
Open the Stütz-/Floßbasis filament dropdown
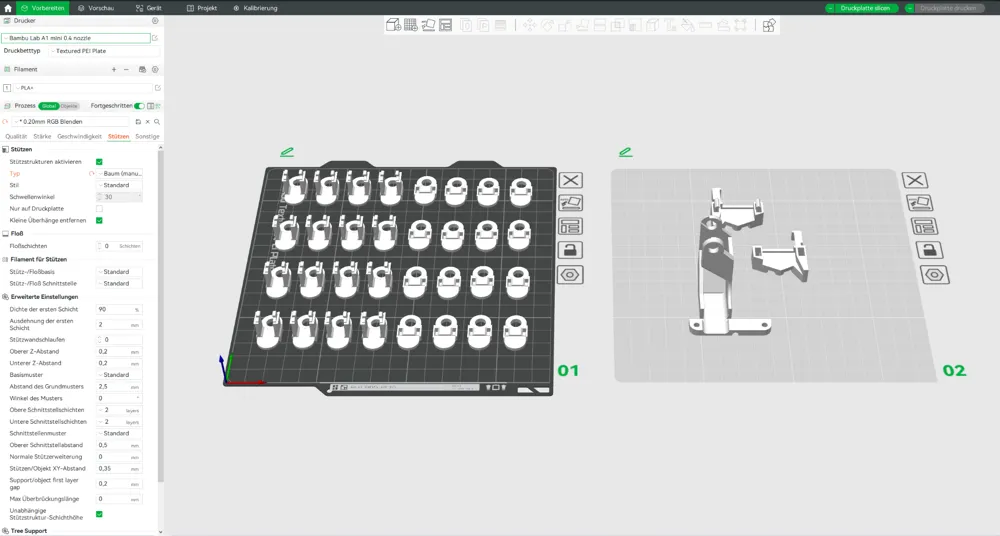(x=120, y=272)
